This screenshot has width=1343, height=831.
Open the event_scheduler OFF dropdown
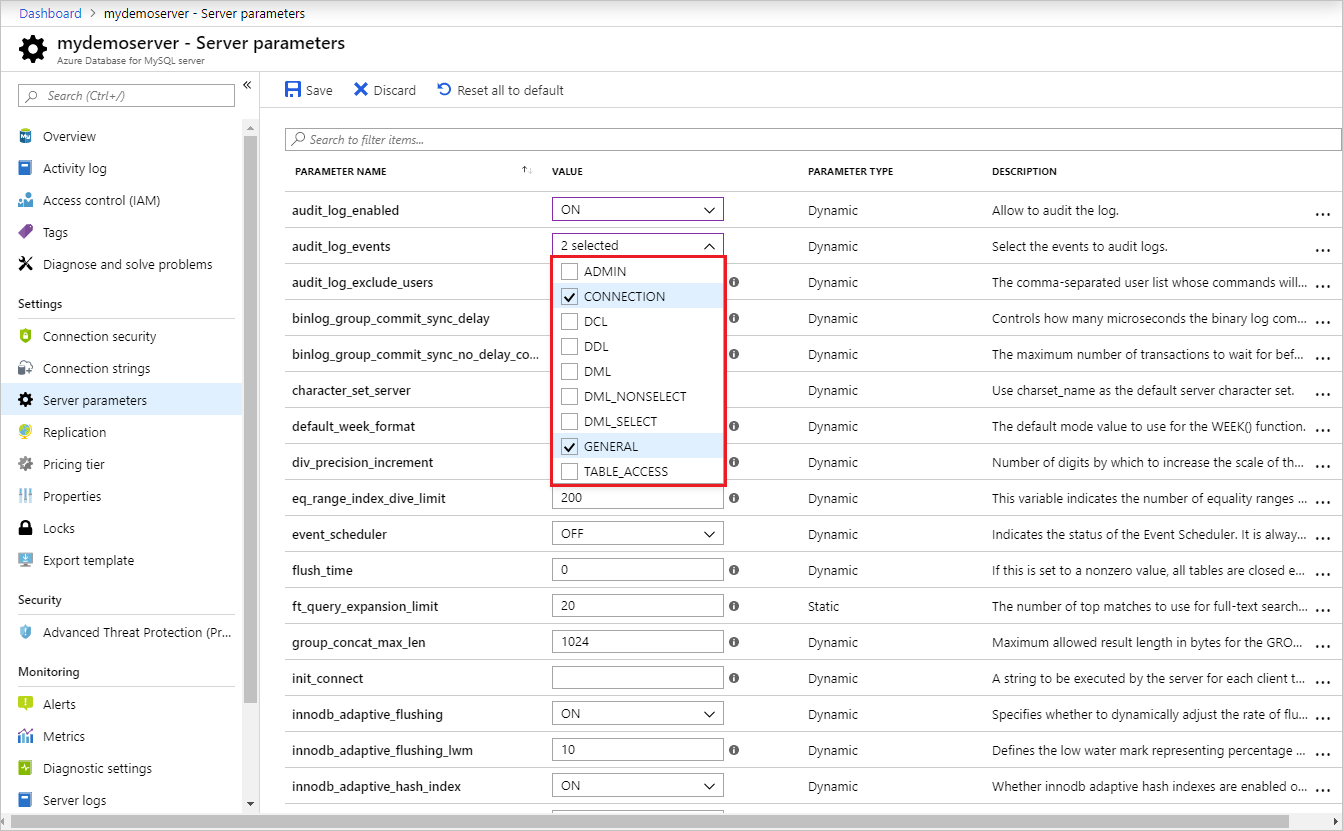tap(637, 533)
